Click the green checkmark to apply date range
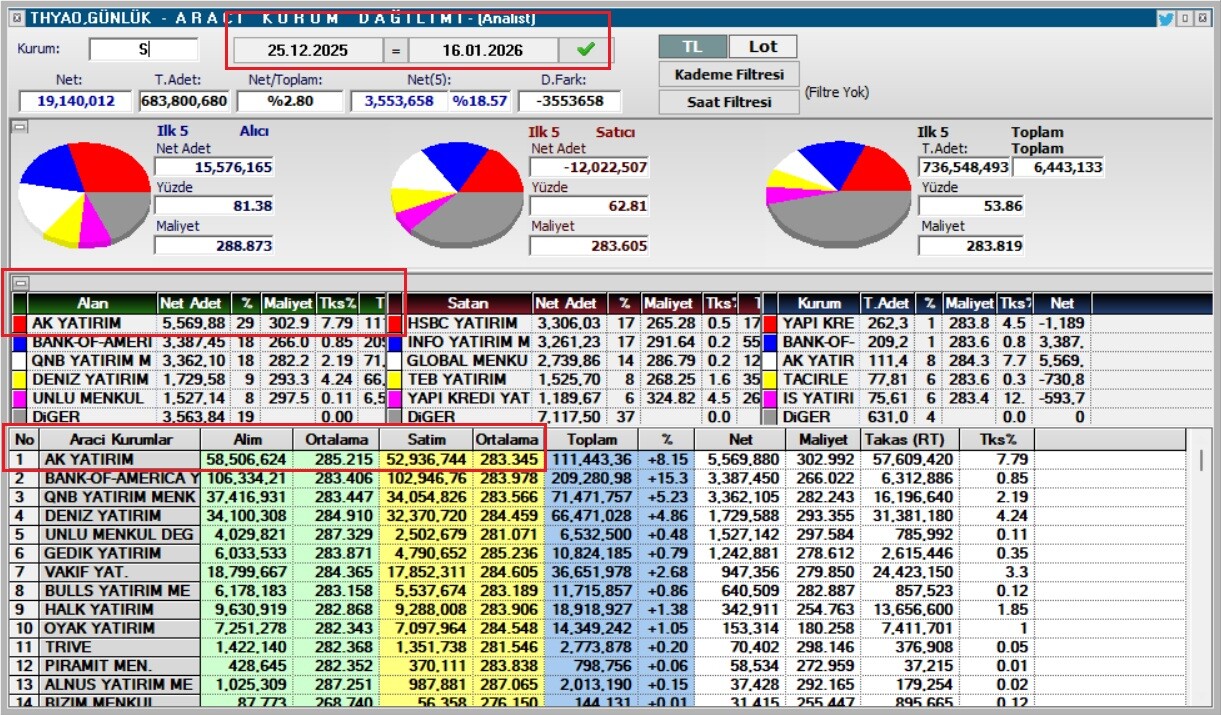 585,50
